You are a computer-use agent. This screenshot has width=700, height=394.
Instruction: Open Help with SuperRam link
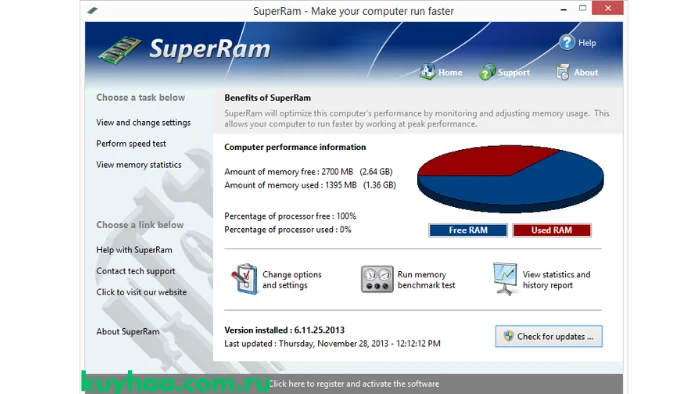point(134,250)
